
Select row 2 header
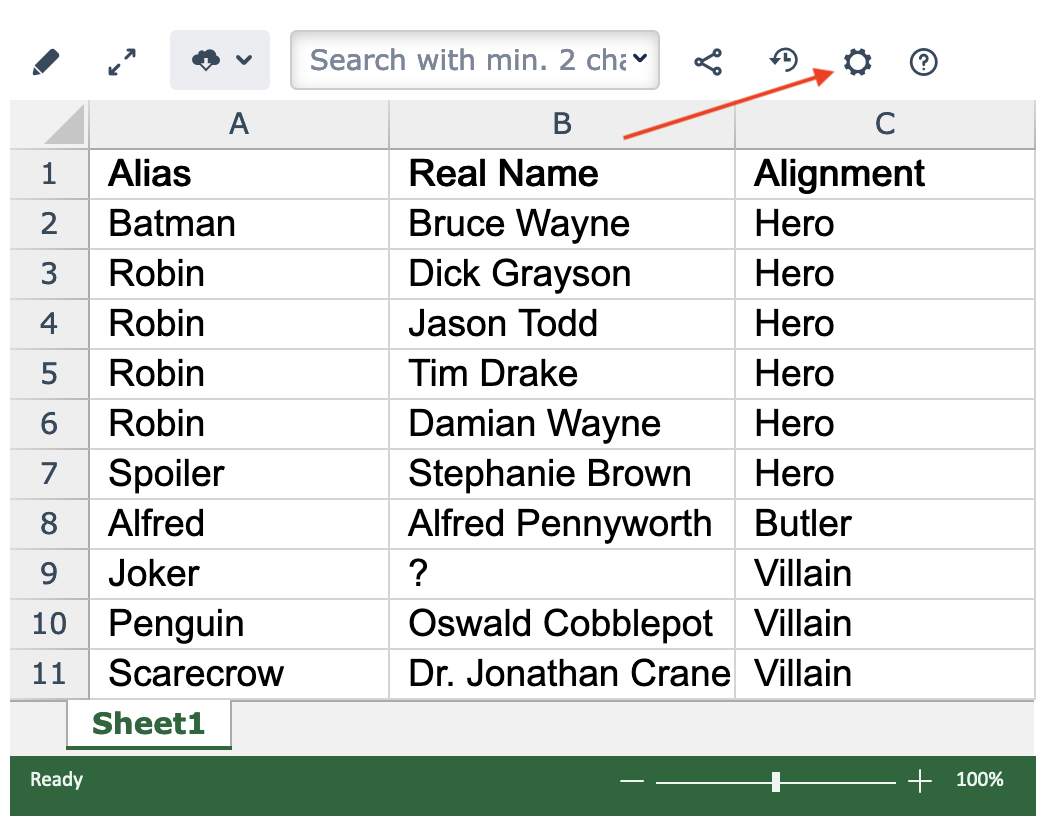[x=49, y=224]
